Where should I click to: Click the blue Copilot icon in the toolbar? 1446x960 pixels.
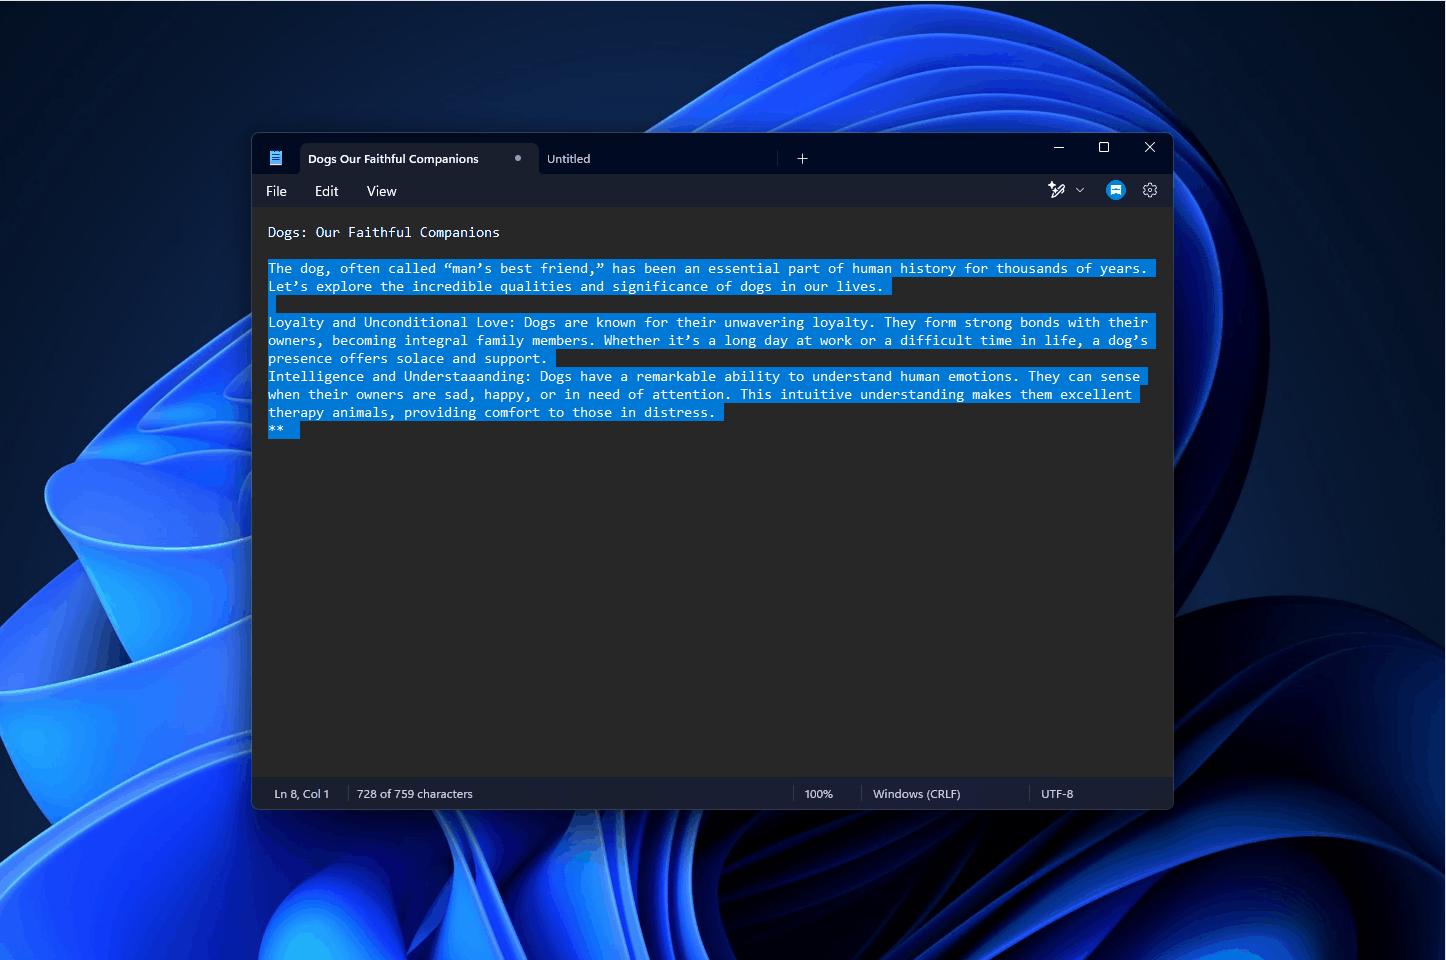click(x=1115, y=190)
